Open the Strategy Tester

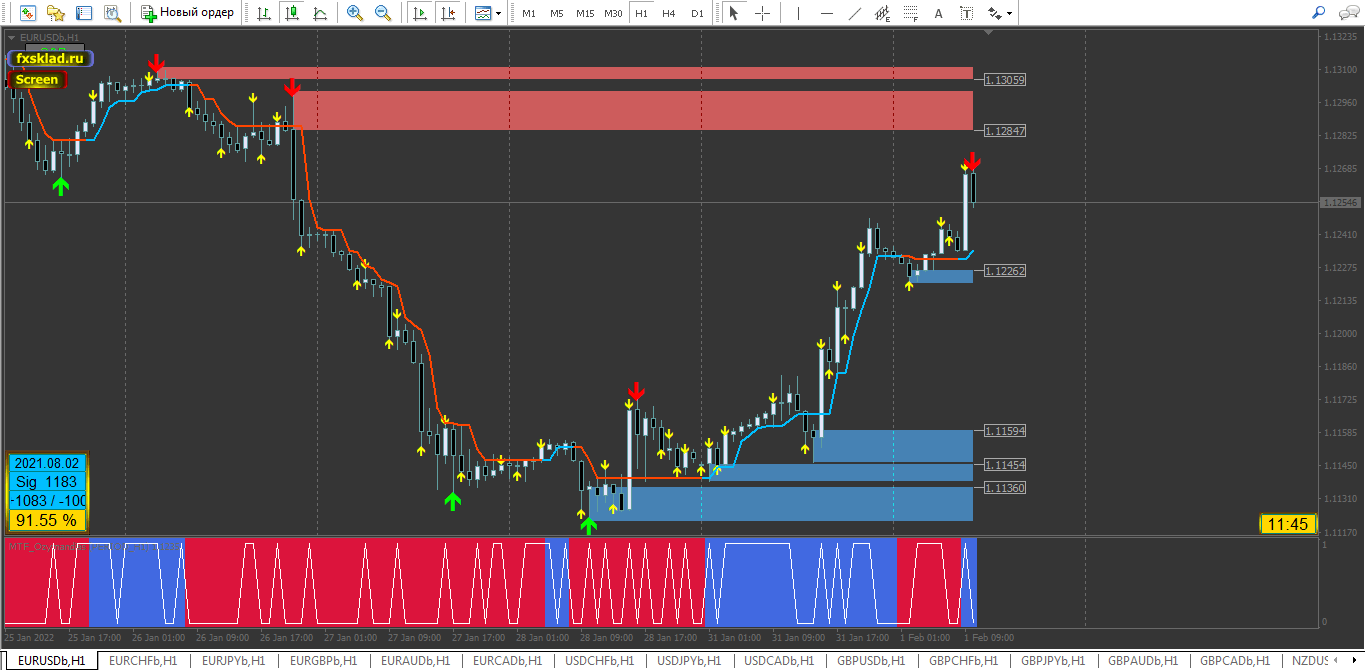pyautogui.click(x=112, y=13)
